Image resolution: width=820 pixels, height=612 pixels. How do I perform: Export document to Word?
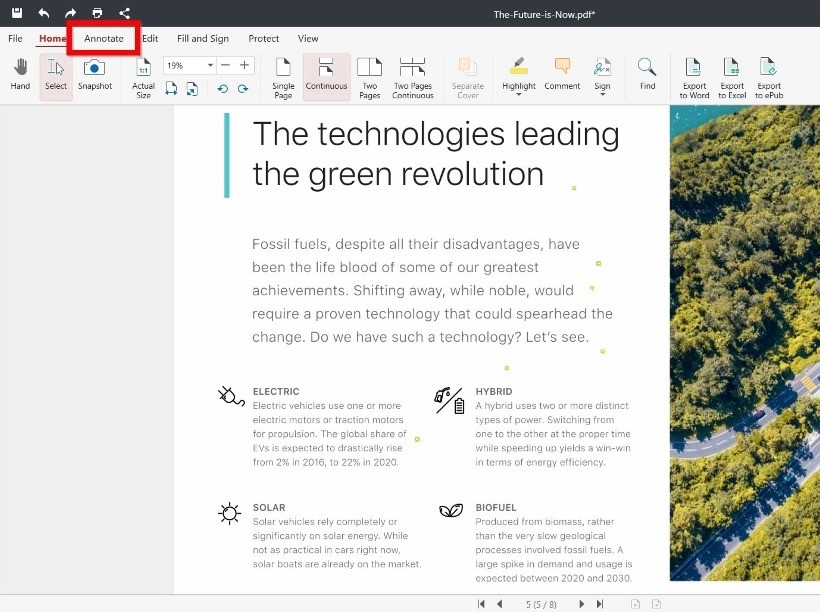(694, 78)
